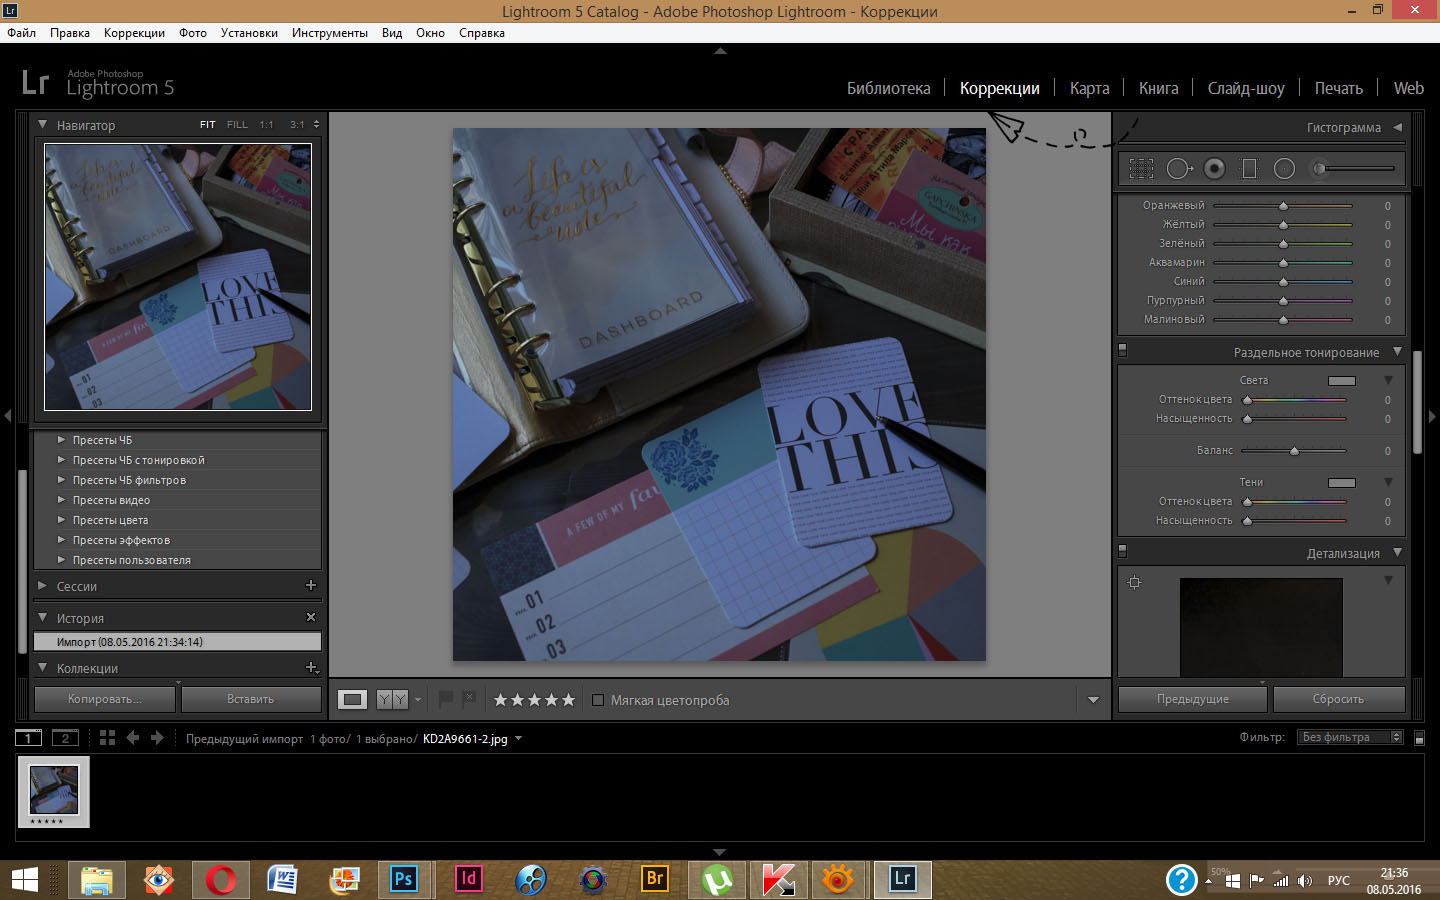Toggle Детализация panel on/off switch
The image size is (1440, 900).
pyautogui.click(x=1122, y=552)
